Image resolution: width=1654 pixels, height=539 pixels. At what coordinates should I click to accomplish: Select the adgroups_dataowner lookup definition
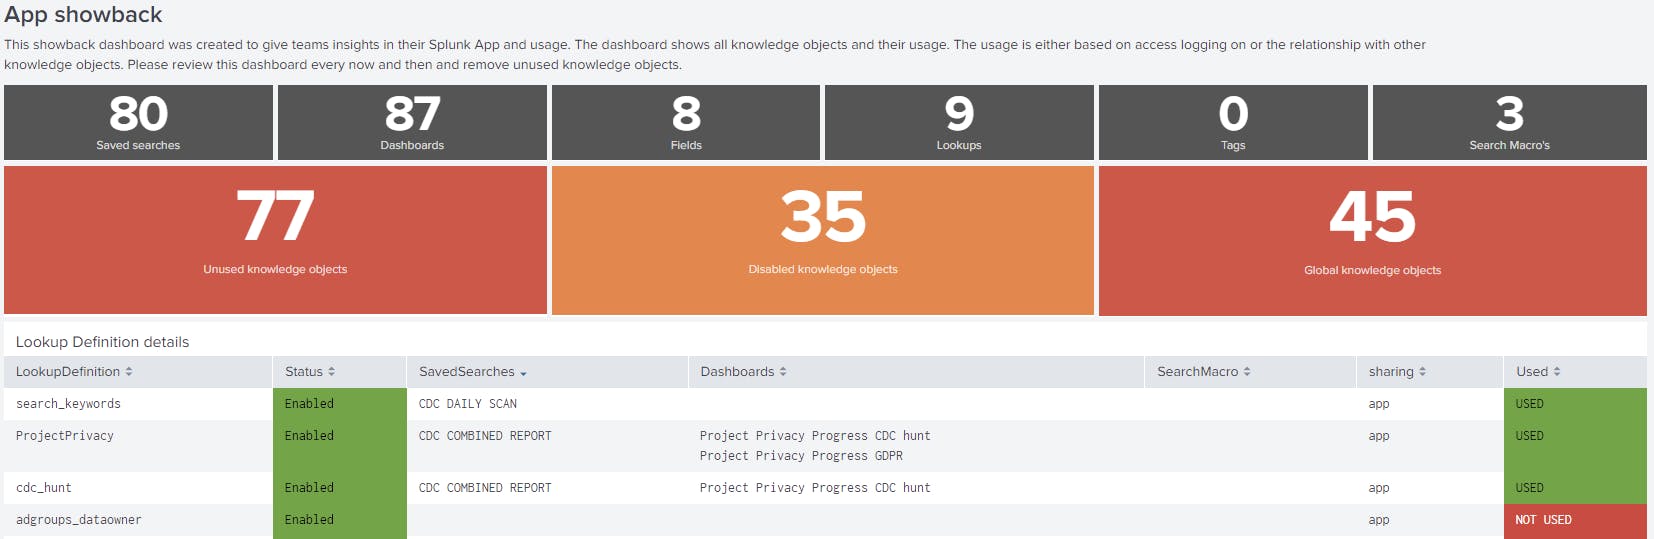pyautogui.click(x=79, y=520)
